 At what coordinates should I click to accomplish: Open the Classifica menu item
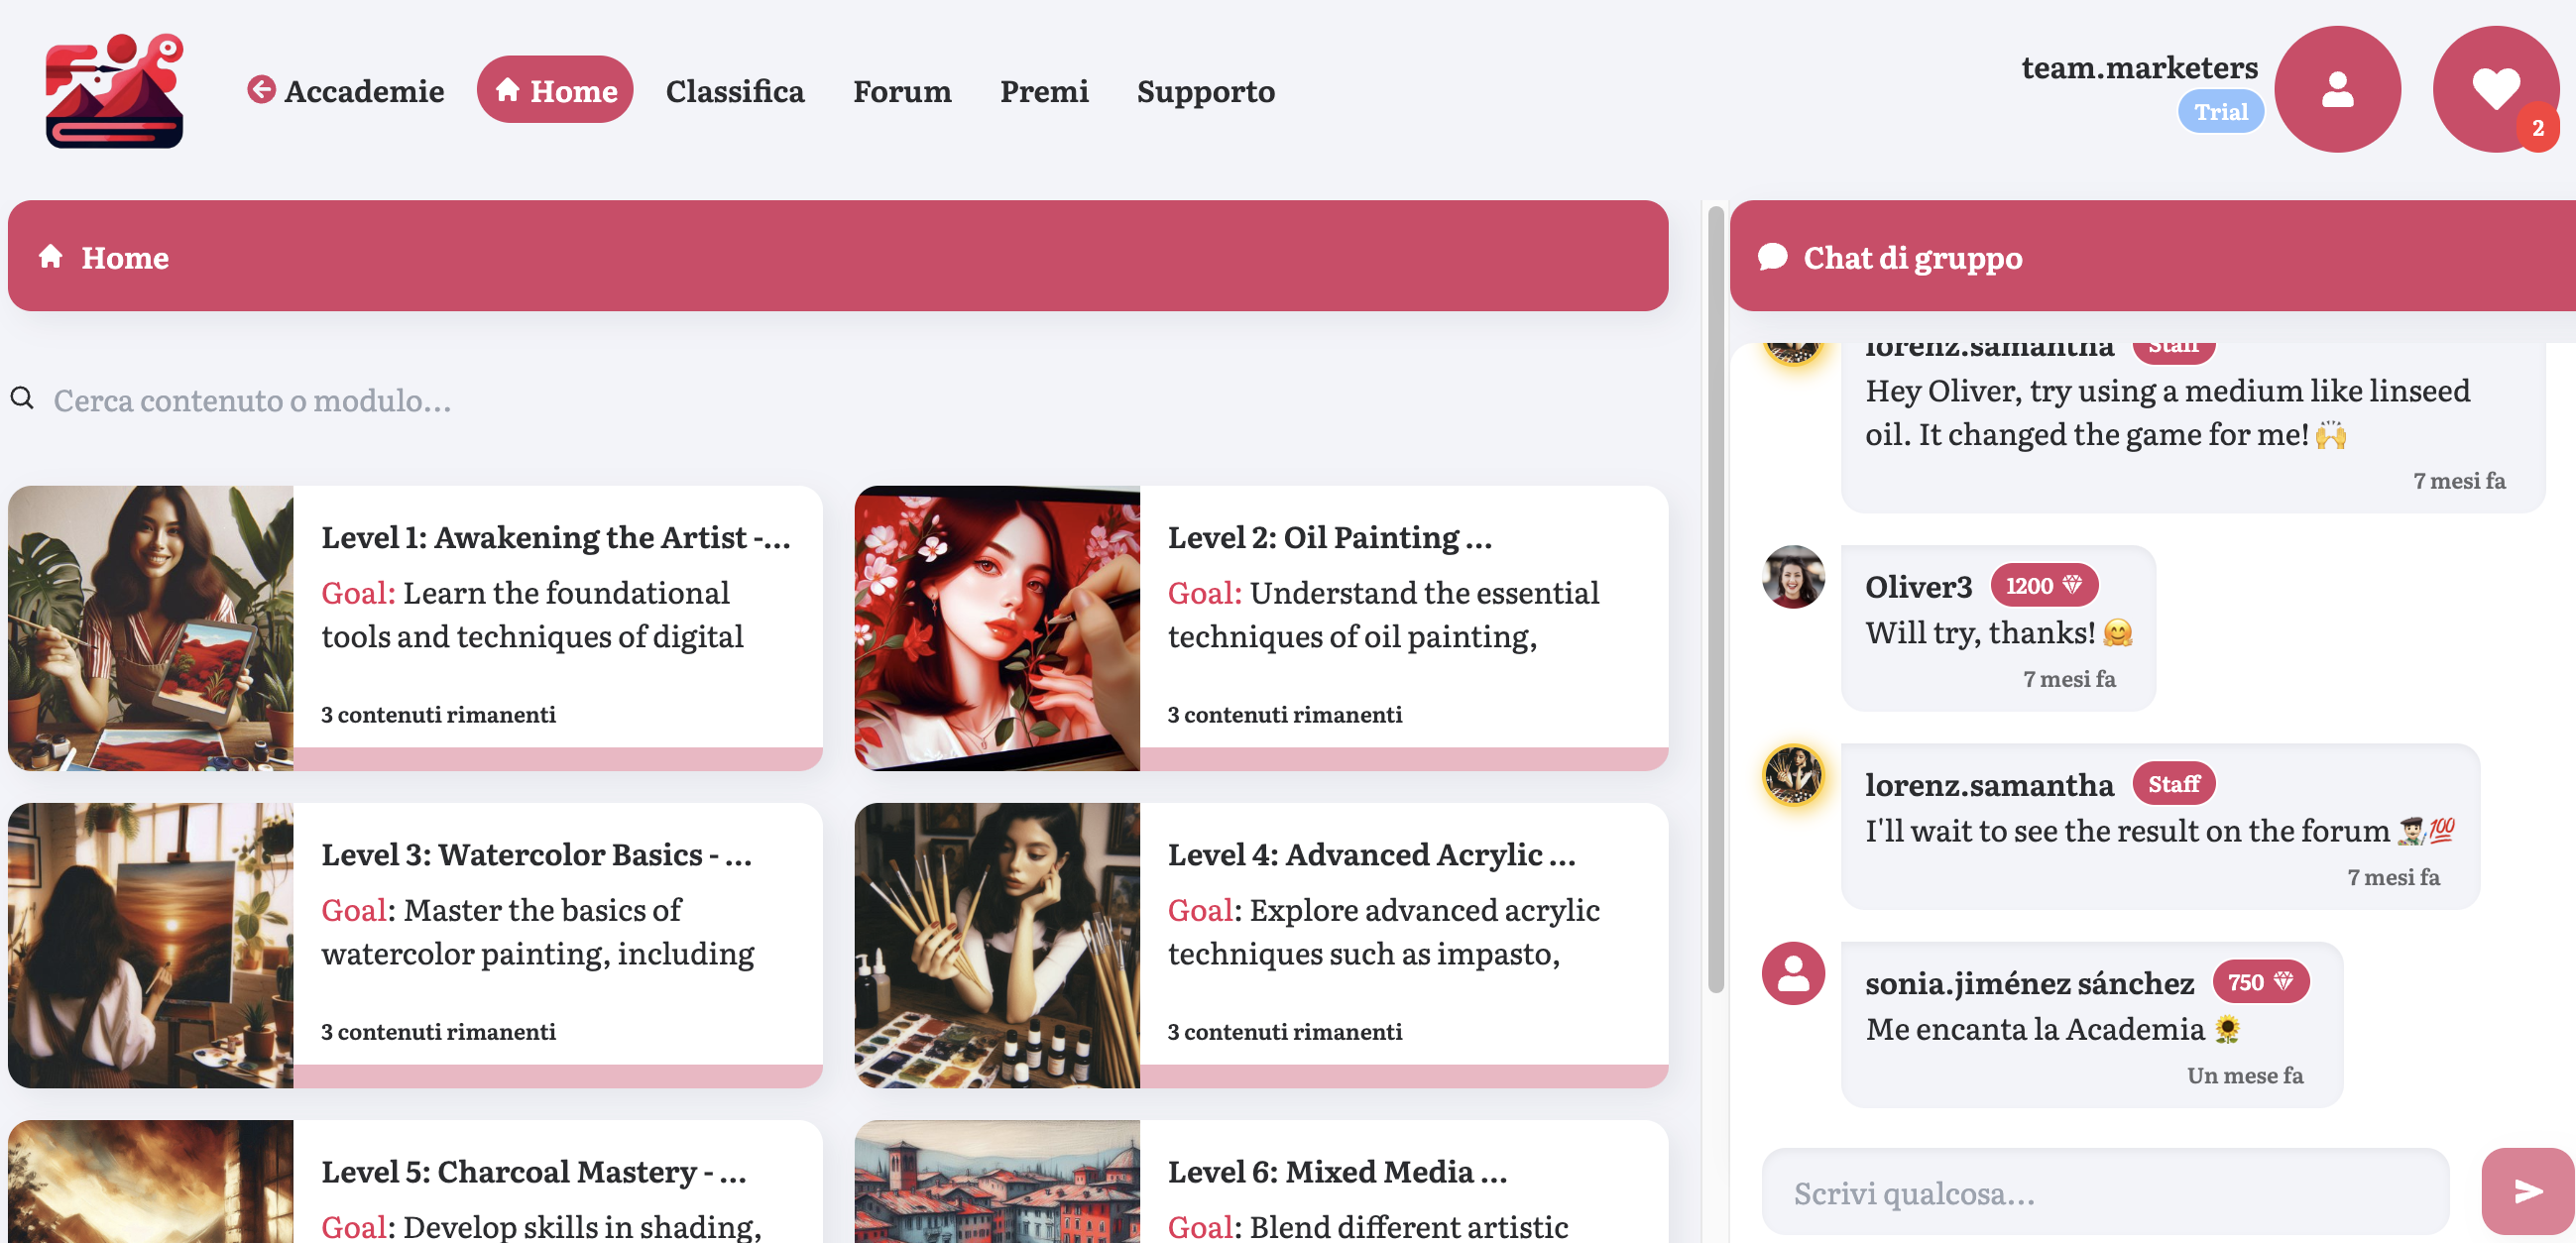[735, 91]
